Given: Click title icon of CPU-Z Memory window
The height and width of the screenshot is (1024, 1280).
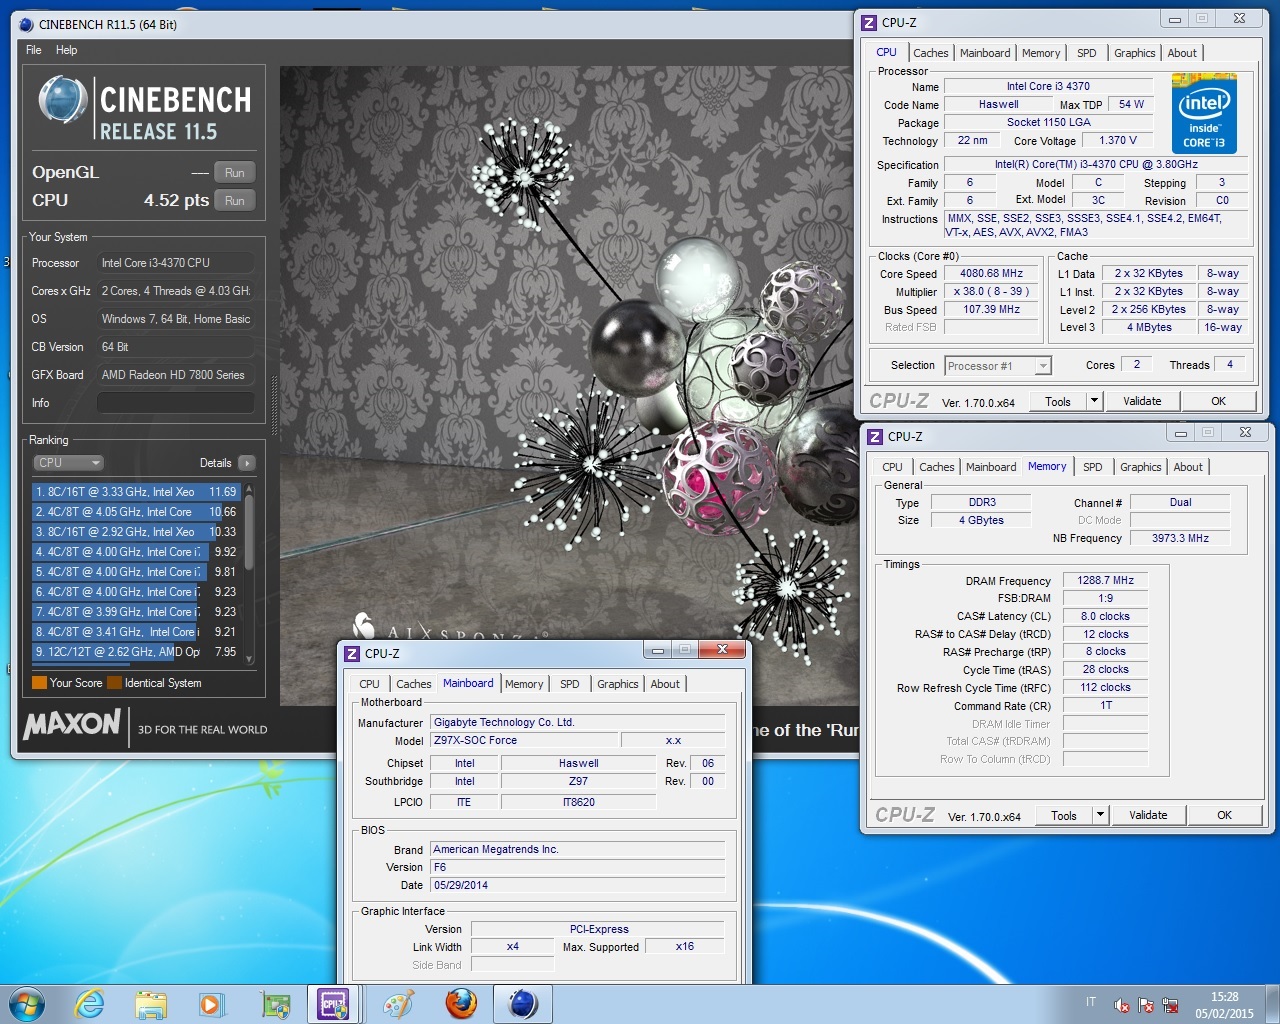Looking at the screenshot, I should pos(875,436).
